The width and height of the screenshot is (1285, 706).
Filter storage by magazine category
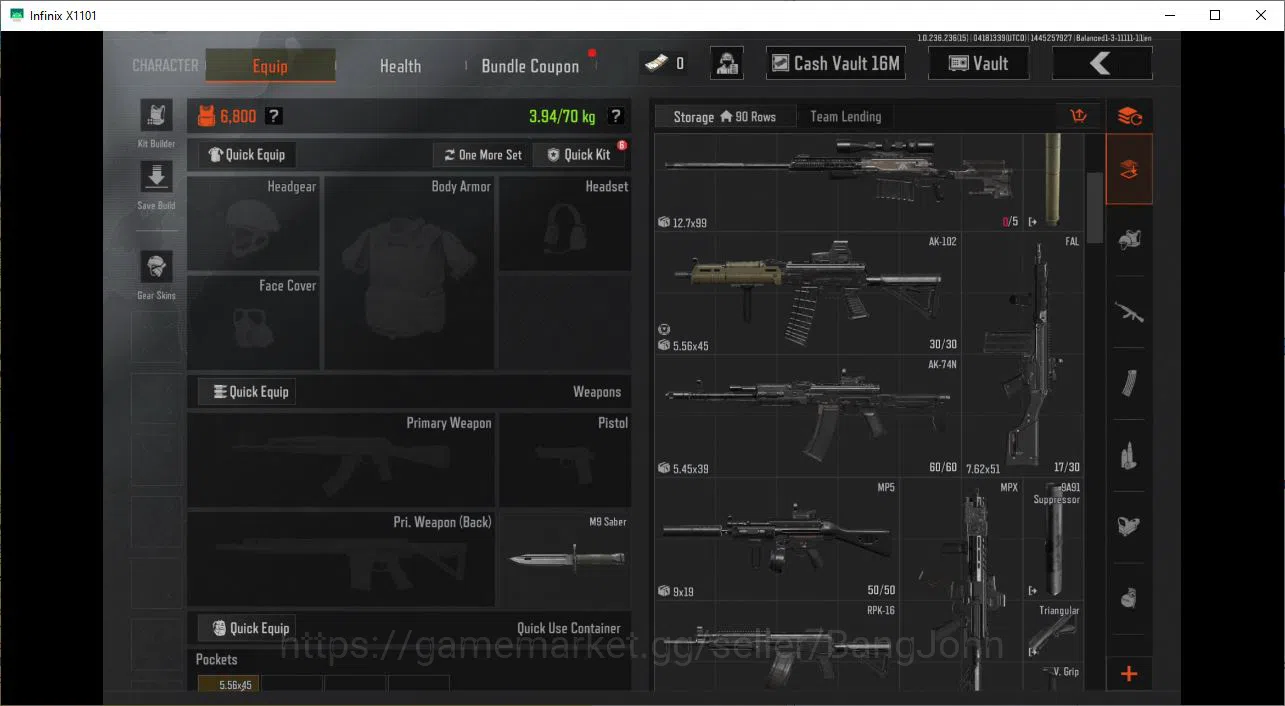coord(1129,384)
